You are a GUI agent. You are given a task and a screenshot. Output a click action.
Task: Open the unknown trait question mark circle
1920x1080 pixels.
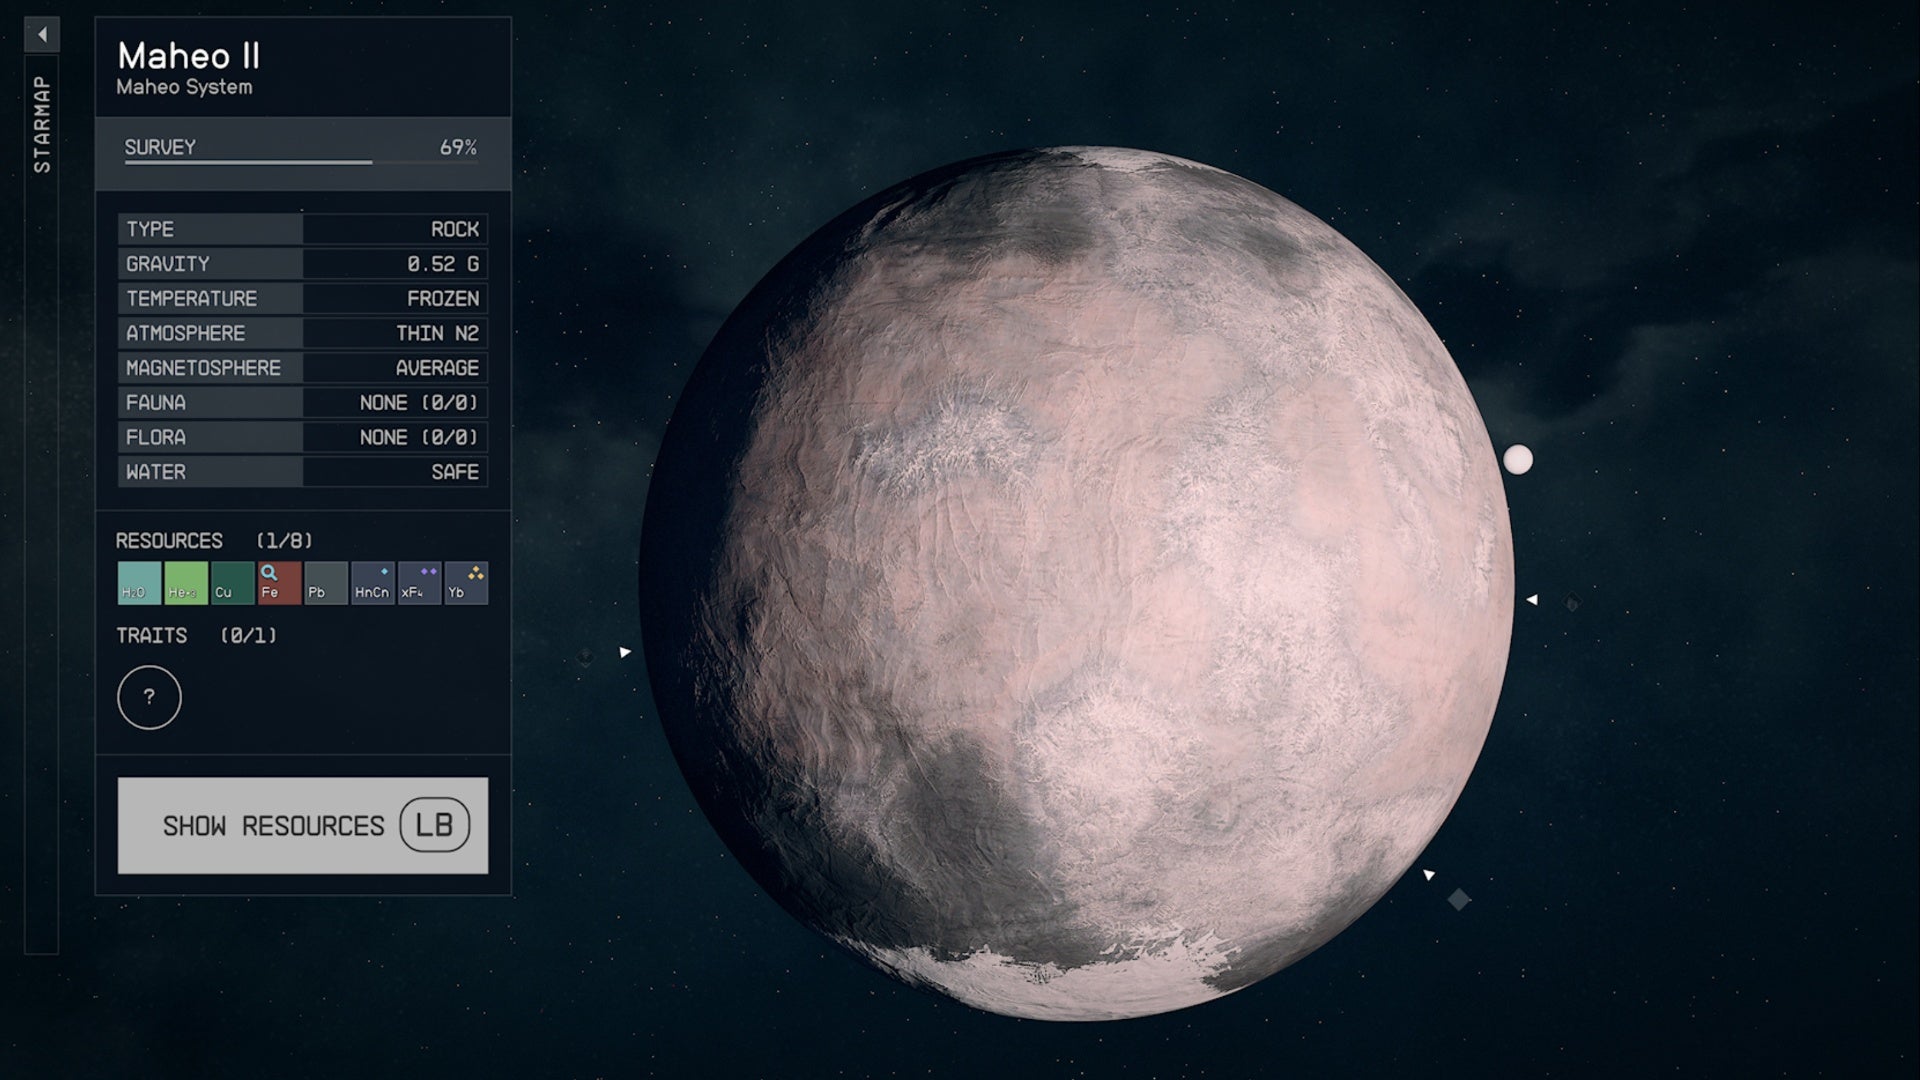[x=148, y=697]
